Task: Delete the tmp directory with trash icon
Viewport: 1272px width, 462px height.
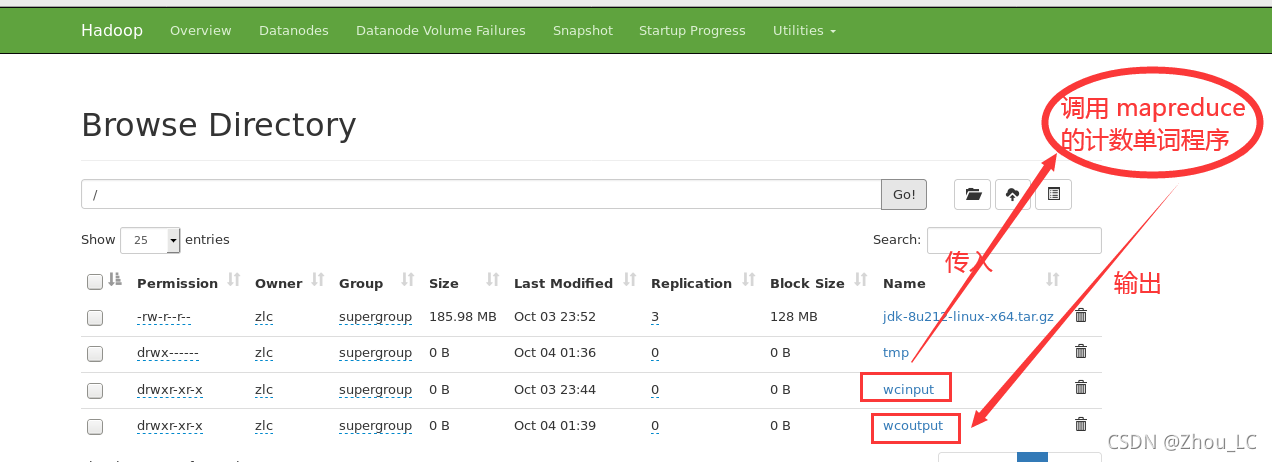Action: coord(1081,352)
